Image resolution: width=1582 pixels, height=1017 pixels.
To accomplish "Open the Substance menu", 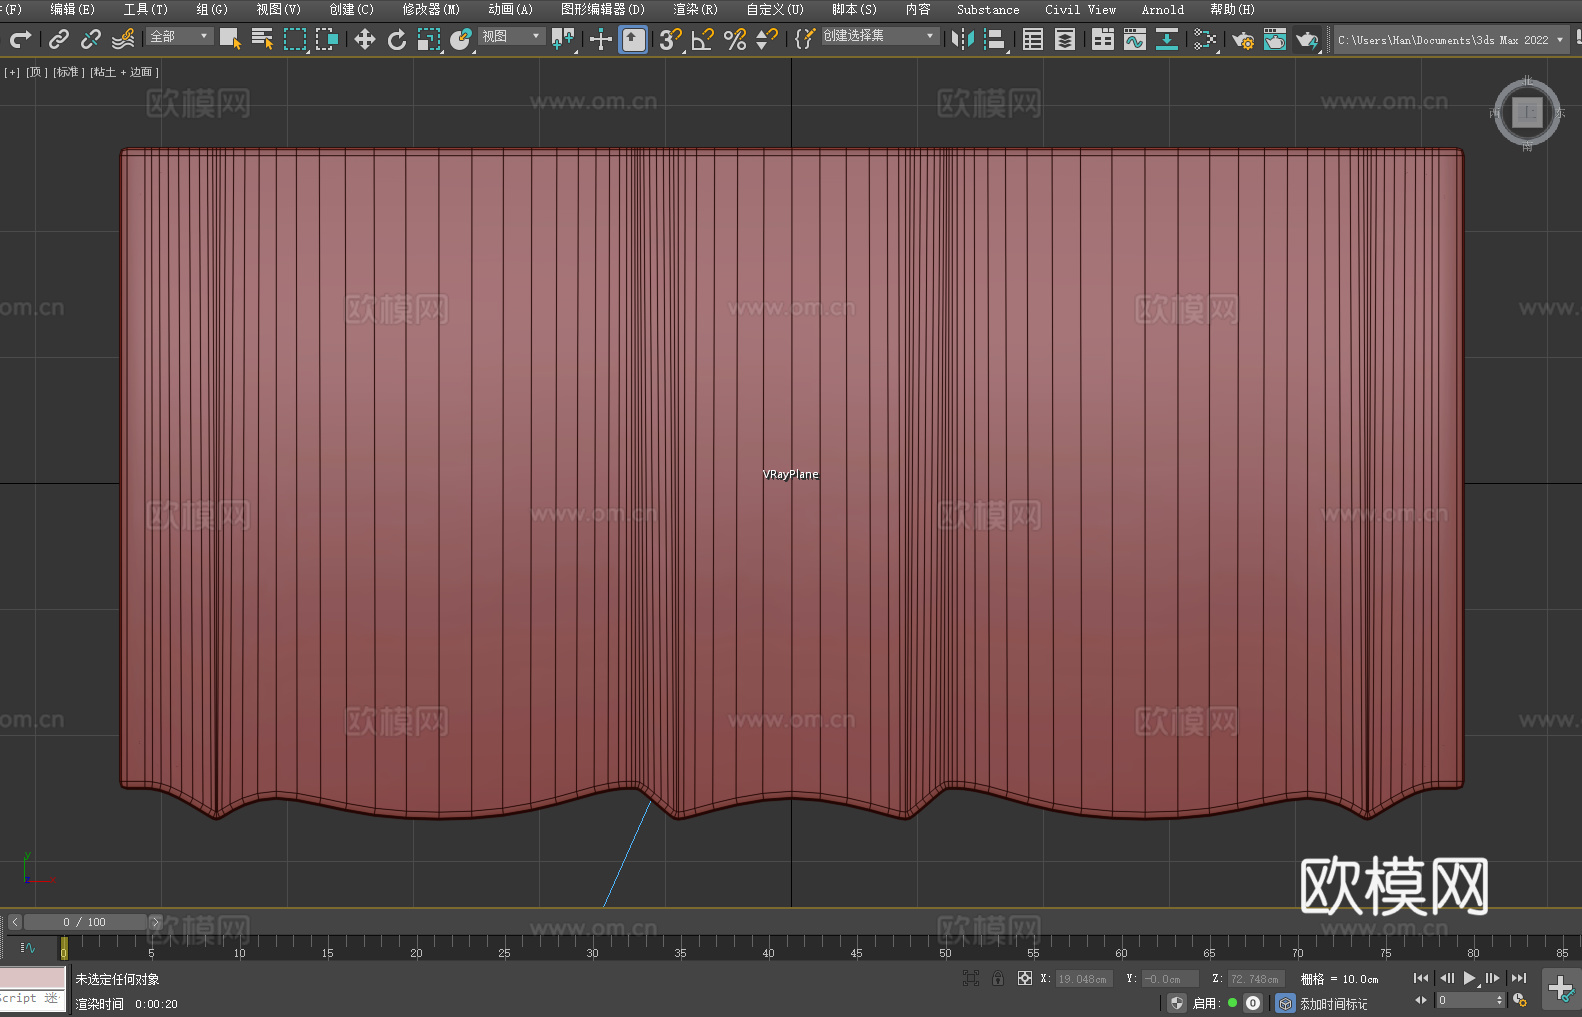I will click(x=988, y=9).
